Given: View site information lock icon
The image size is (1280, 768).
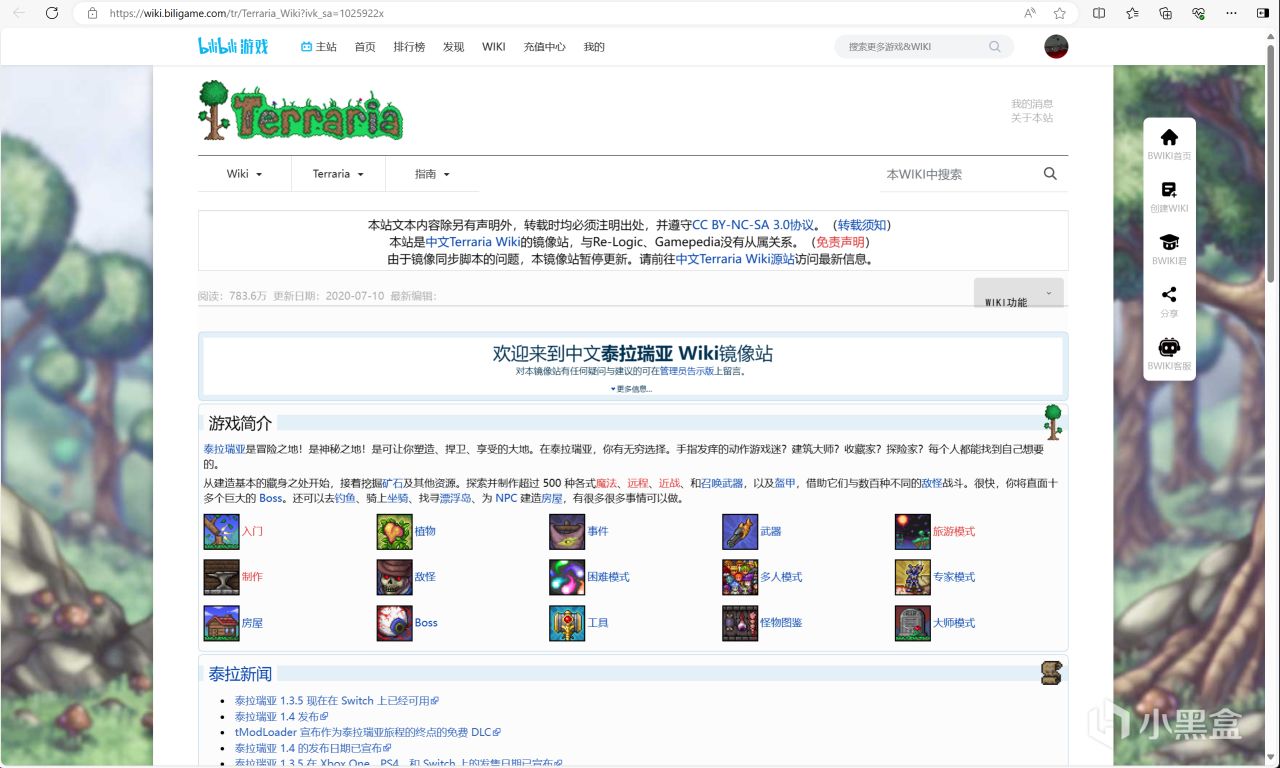Looking at the screenshot, I should click(92, 13).
